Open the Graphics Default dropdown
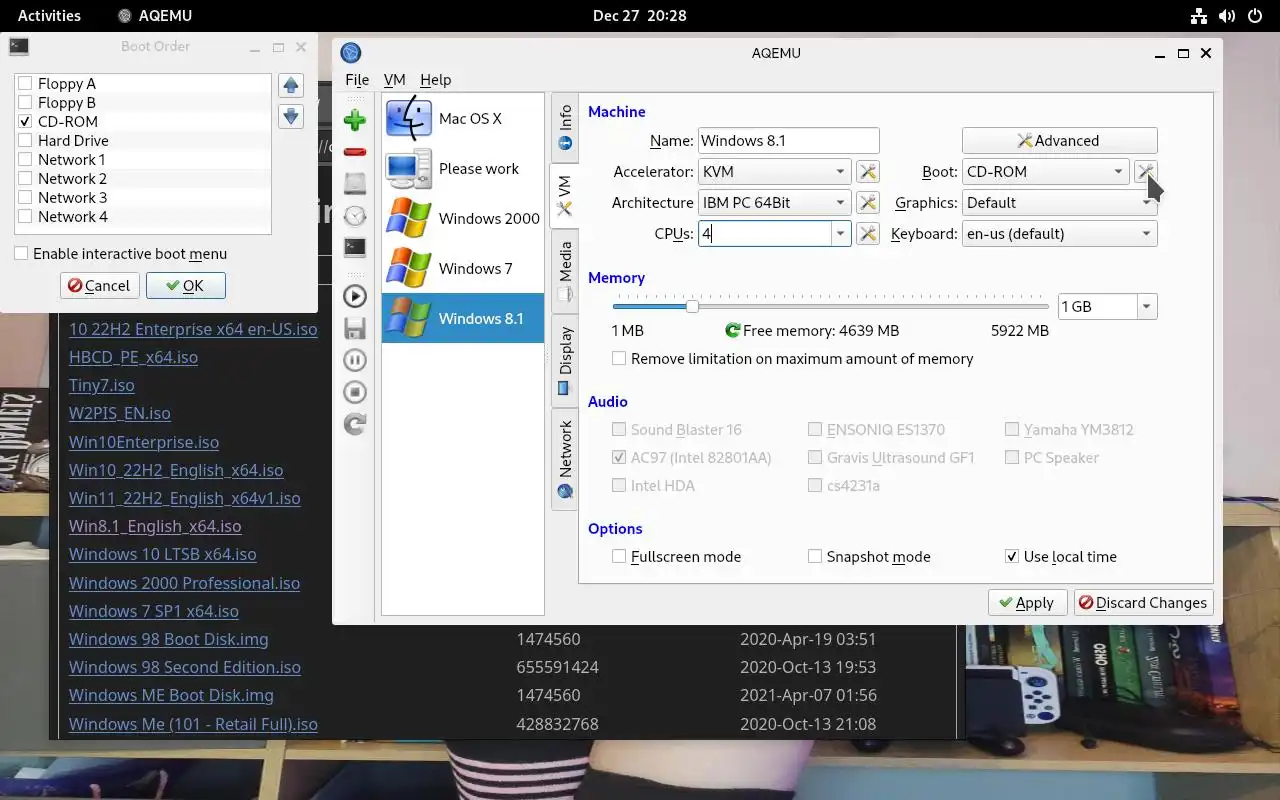The height and width of the screenshot is (800, 1280). coord(1059,203)
